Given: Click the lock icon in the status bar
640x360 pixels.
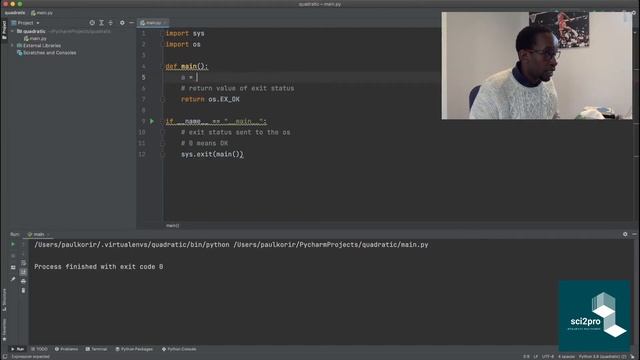Looking at the screenshot, I should point(633,357).
